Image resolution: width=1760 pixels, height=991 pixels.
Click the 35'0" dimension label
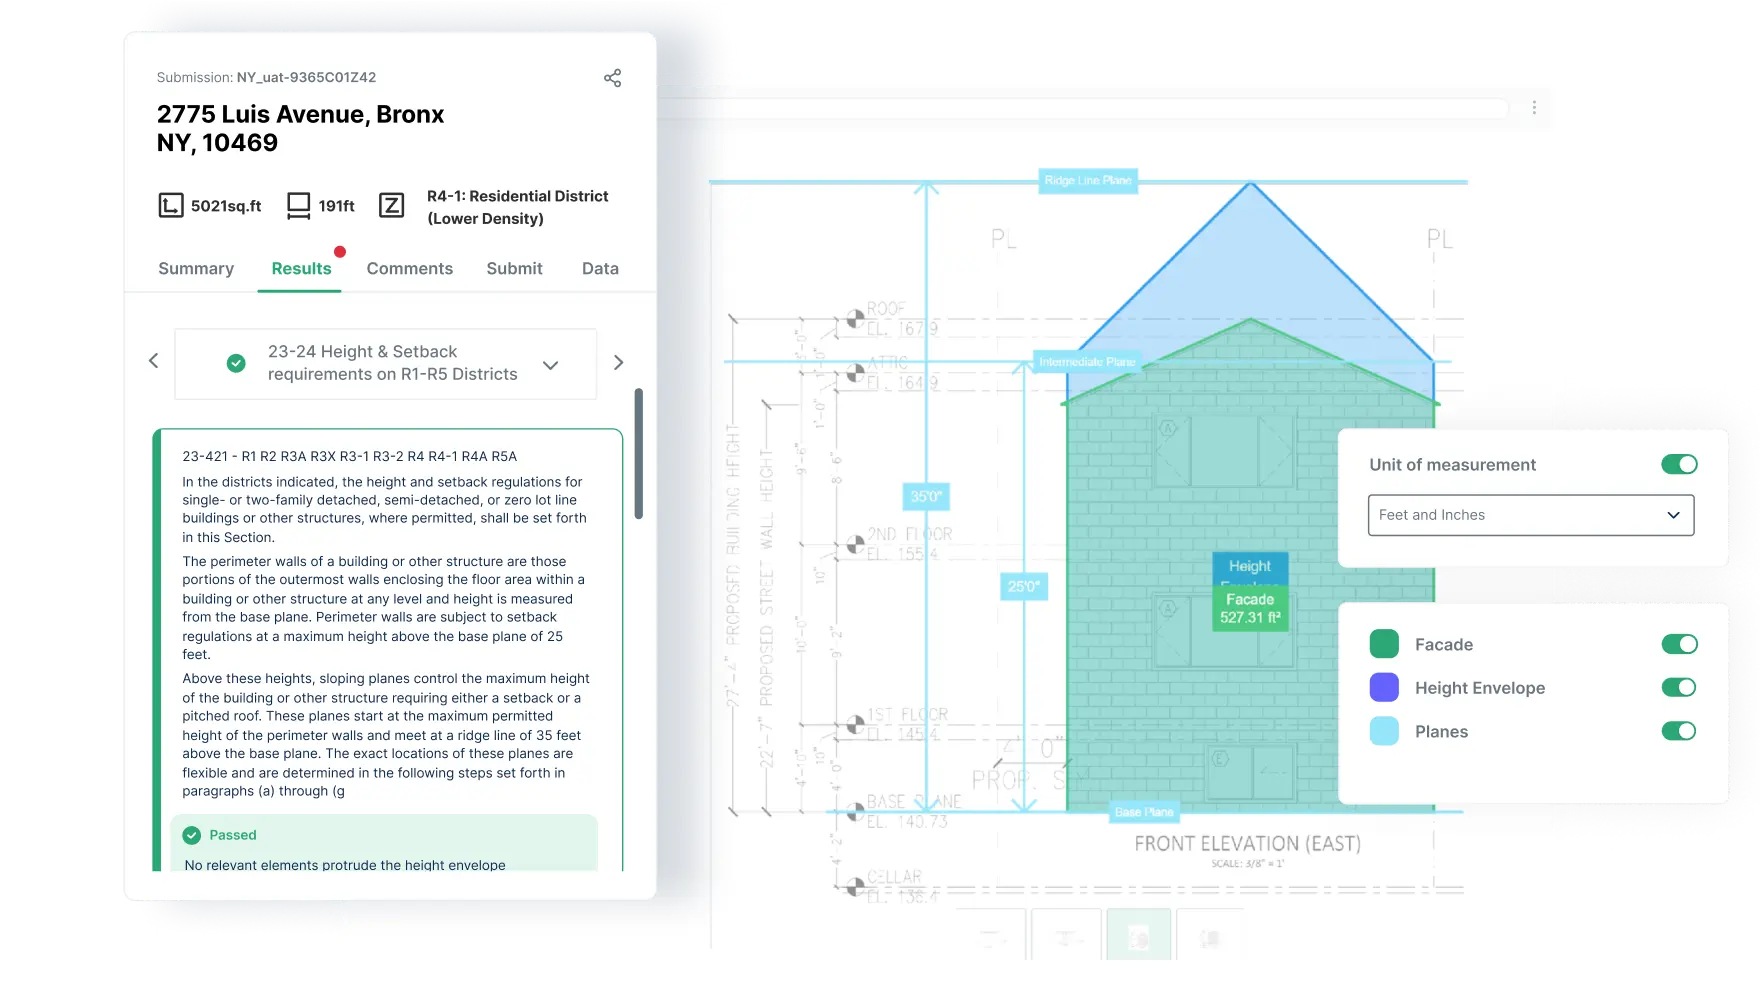tap(926, 497)
